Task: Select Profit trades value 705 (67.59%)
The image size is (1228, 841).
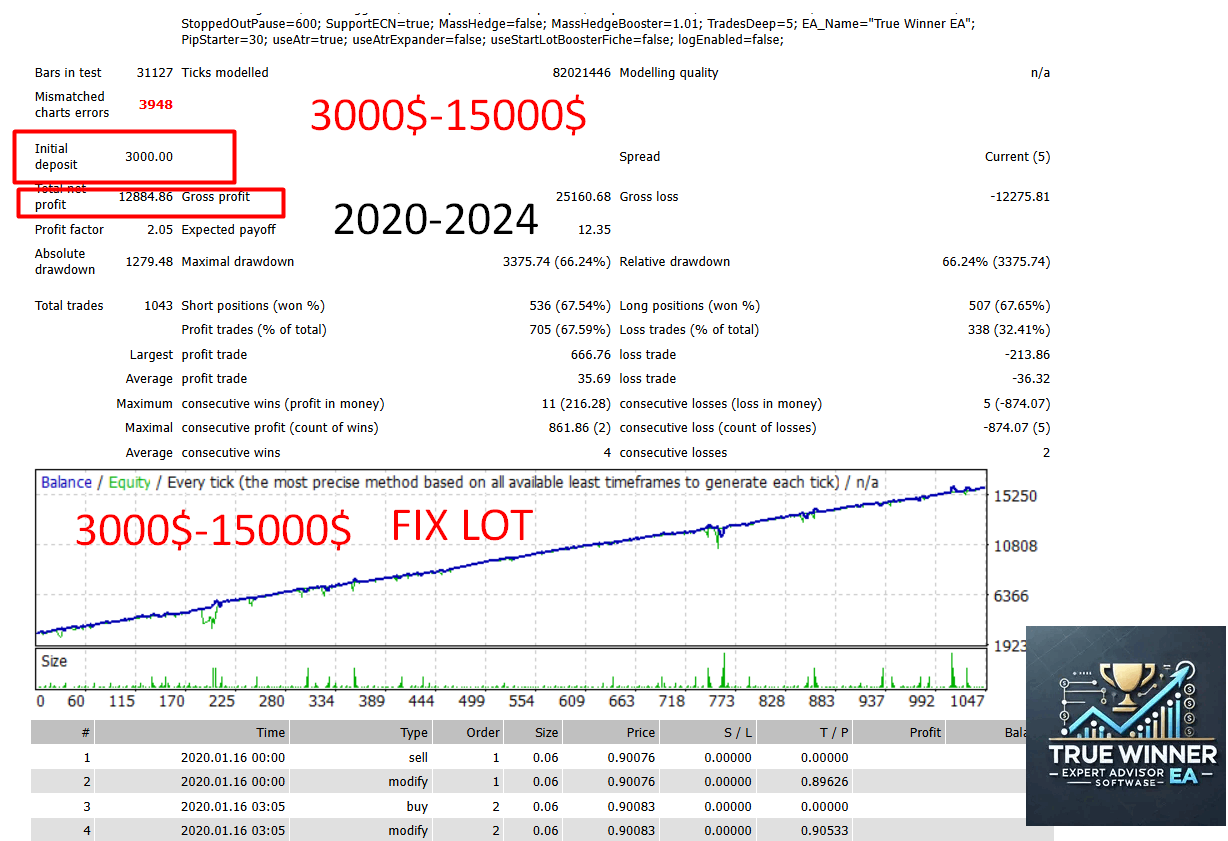Action: pos(570,330)
